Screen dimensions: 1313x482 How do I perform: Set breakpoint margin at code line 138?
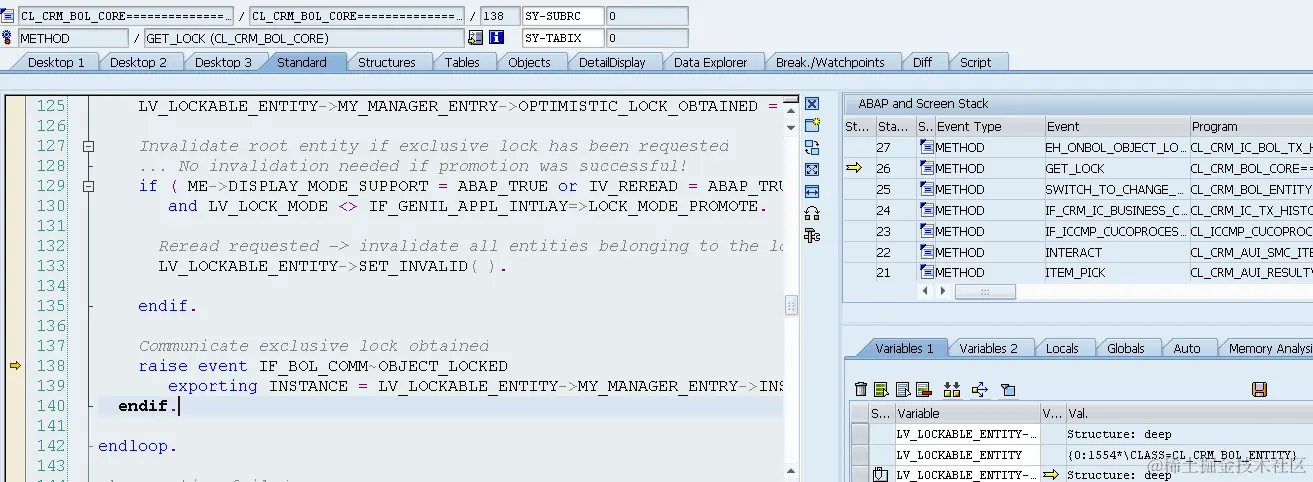tap(15, 366)
